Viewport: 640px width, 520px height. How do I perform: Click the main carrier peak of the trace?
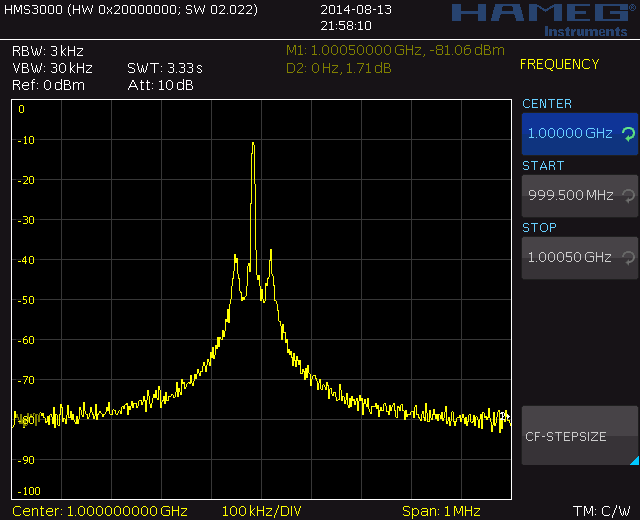(253, 144)
